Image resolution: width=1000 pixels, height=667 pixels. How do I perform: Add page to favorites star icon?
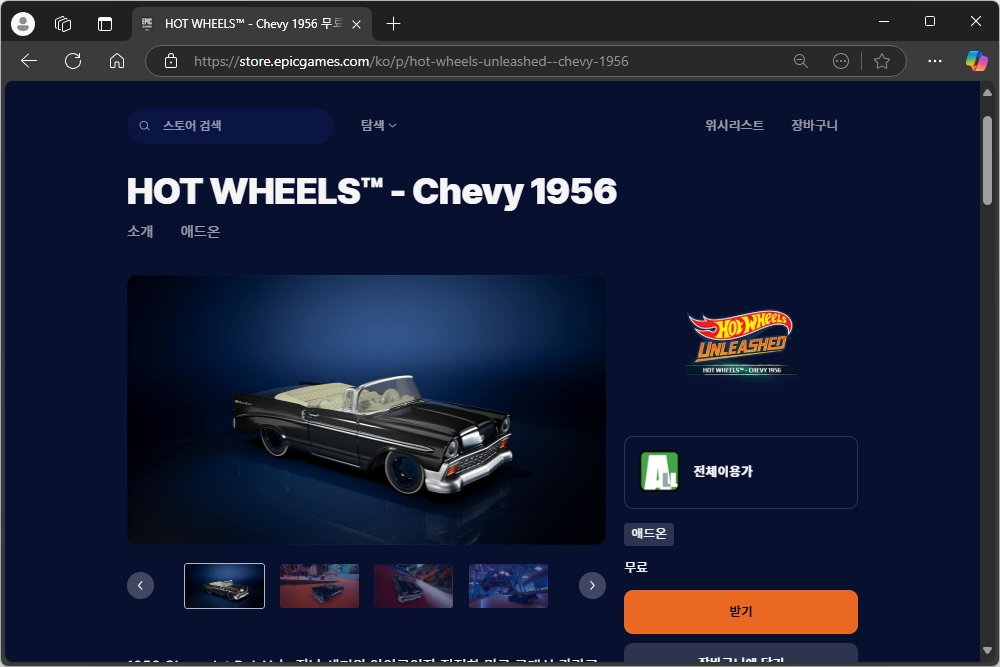(882, 61)
